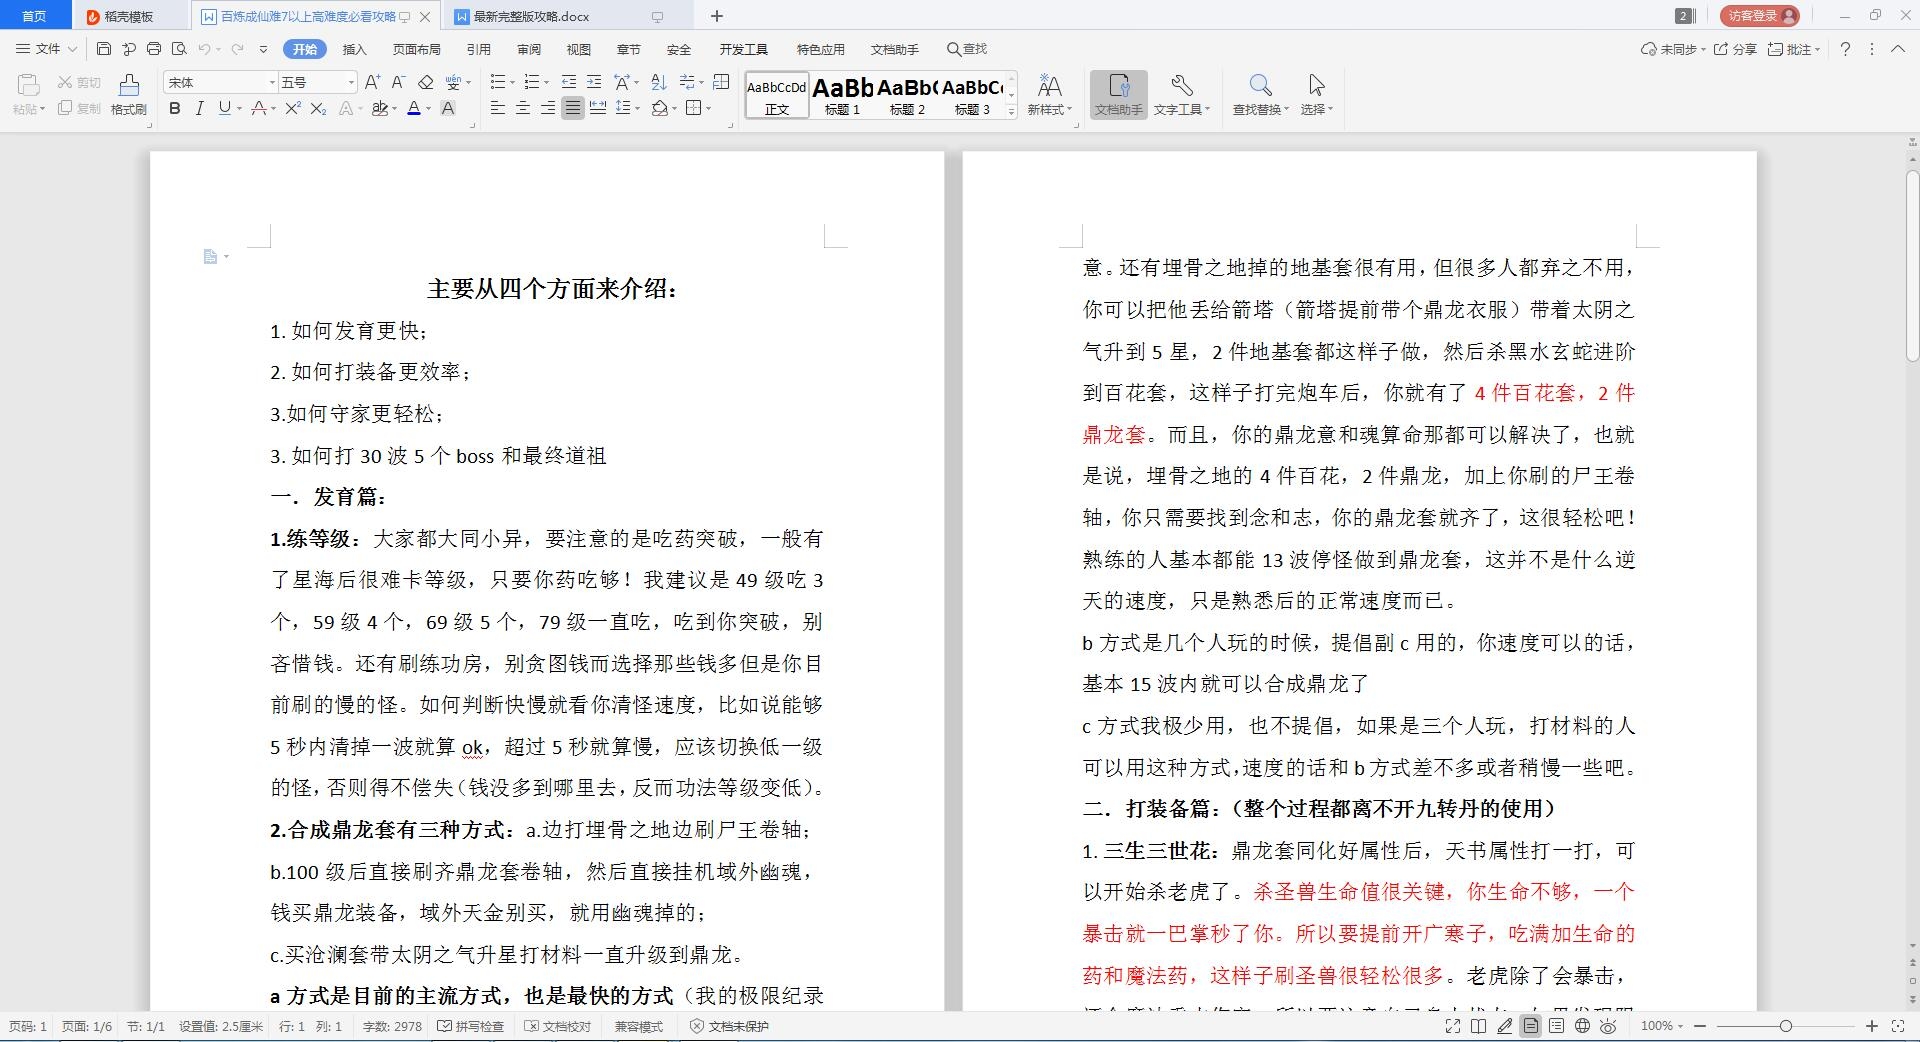1920x1042 pixels.
Task: Click the Clear Formatting eraser icon
Action: tap(426, 82)
